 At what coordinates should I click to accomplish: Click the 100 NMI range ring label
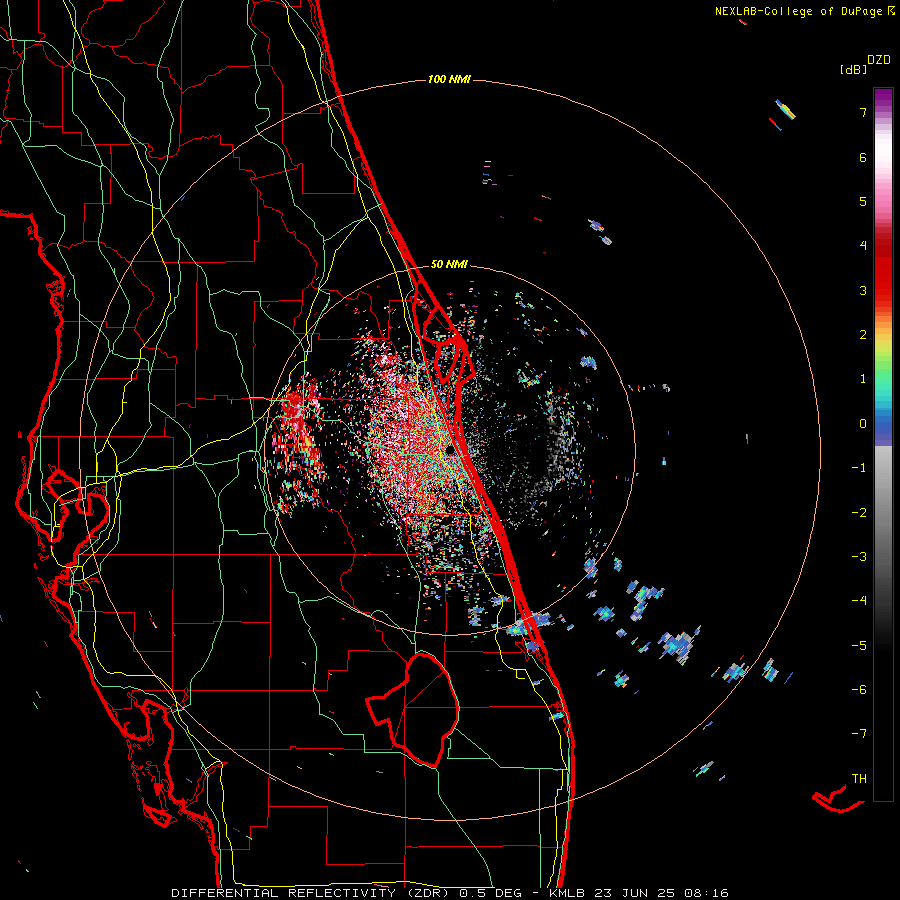point(449,79)
